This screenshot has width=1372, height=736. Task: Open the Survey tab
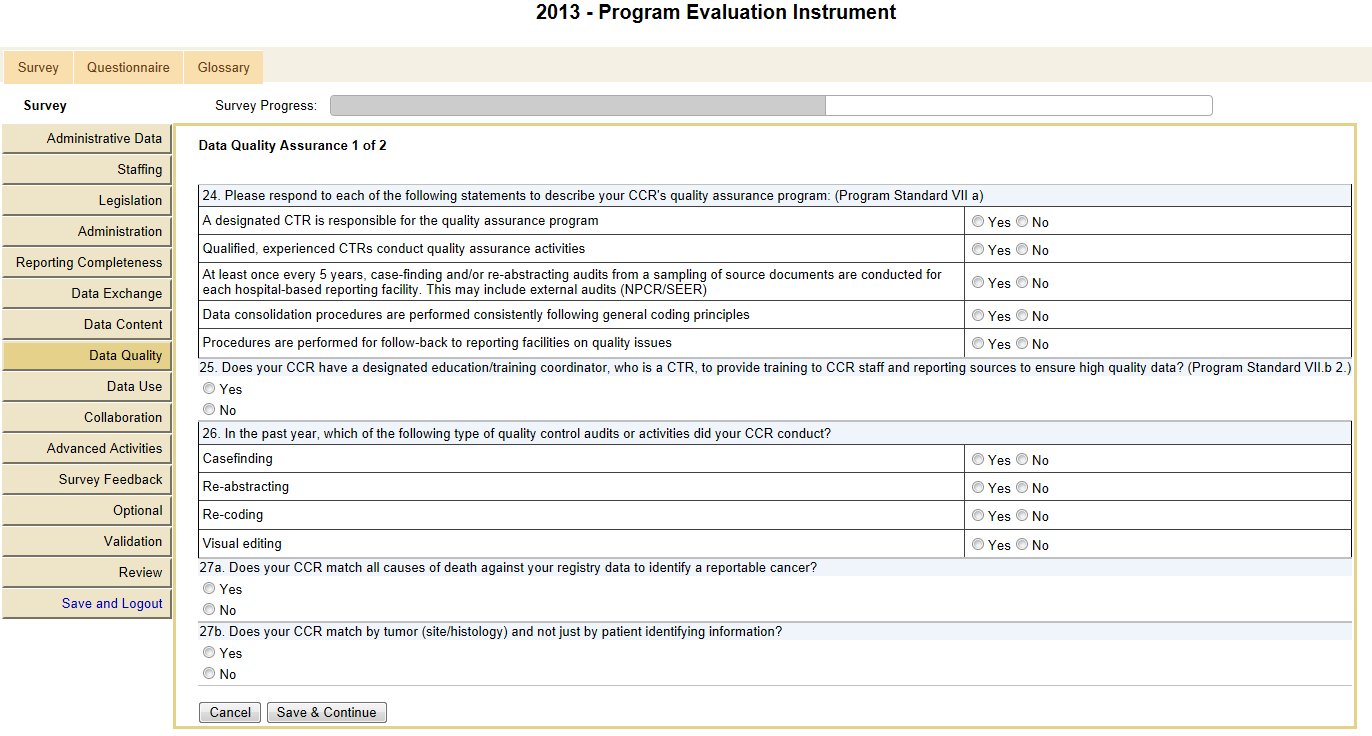click(38, 68)
